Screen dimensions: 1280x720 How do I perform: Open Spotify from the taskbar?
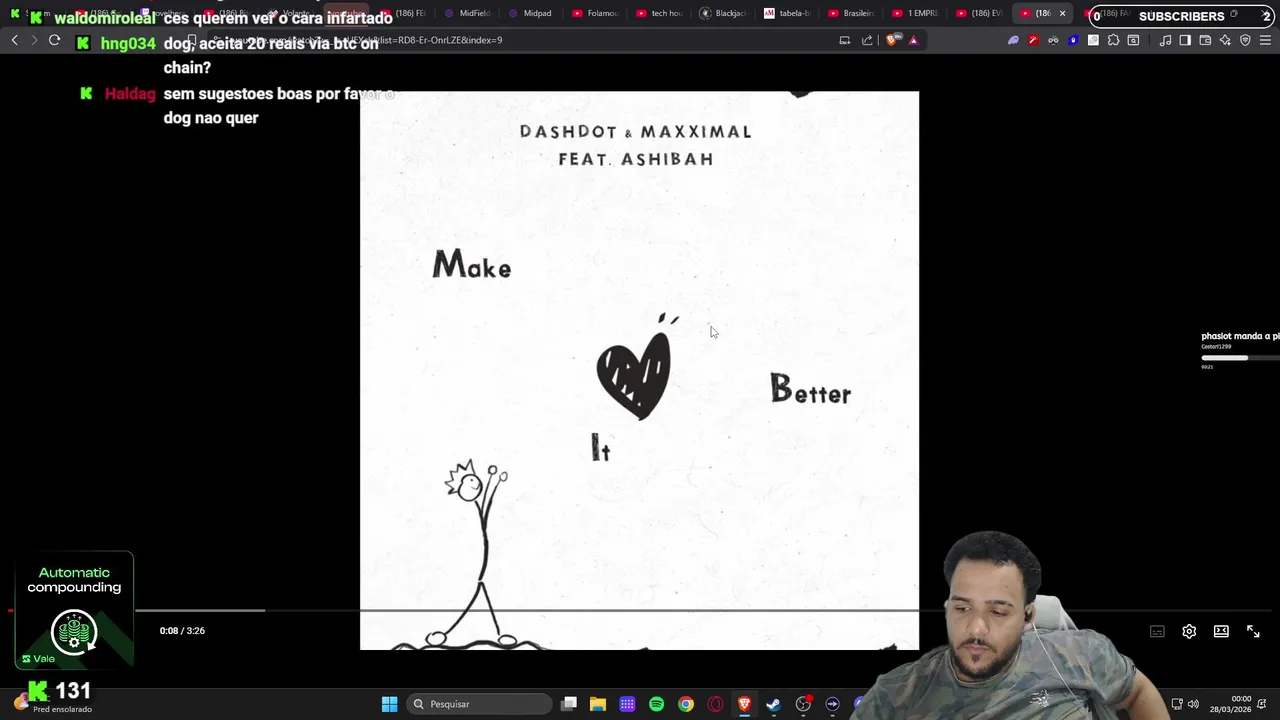click(x=656, y=704)
